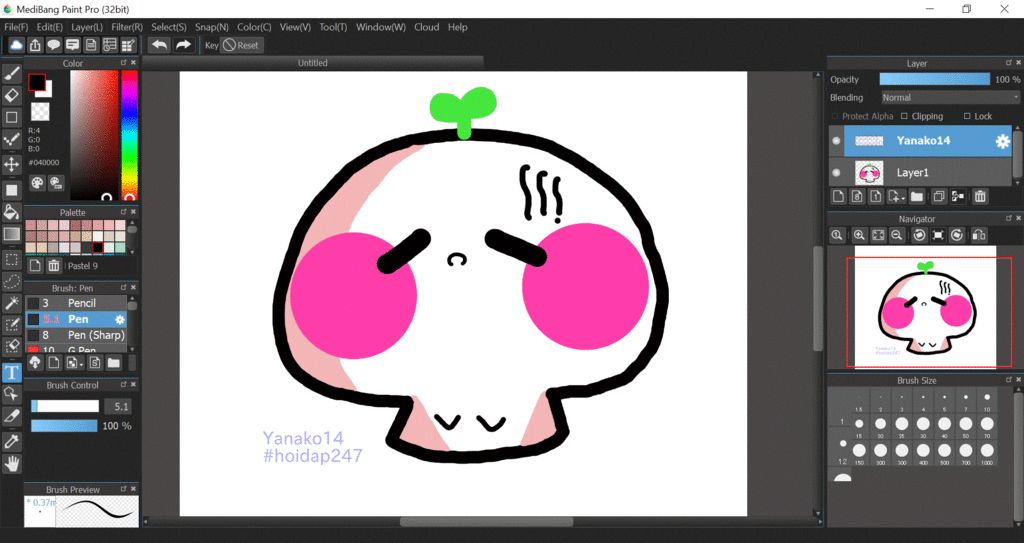Hide Layer1 visibility dot
1024x543 pixels.
tap(836, 173)
